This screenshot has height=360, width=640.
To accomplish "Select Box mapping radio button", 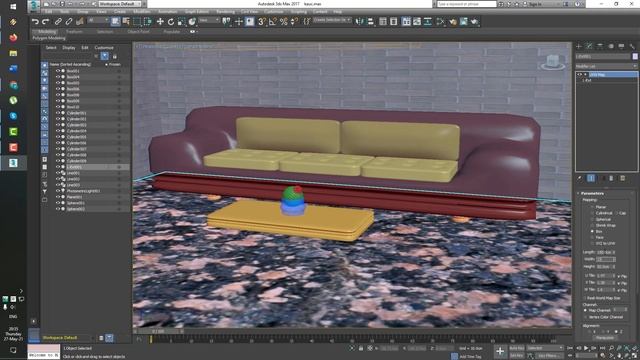I will (x=593, y=231).
